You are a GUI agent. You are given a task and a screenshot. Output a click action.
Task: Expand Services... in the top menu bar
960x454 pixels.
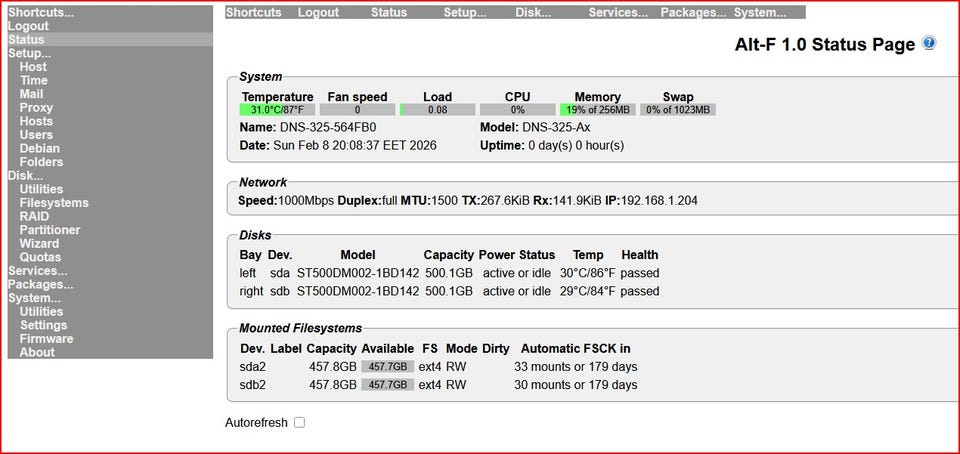618,12
